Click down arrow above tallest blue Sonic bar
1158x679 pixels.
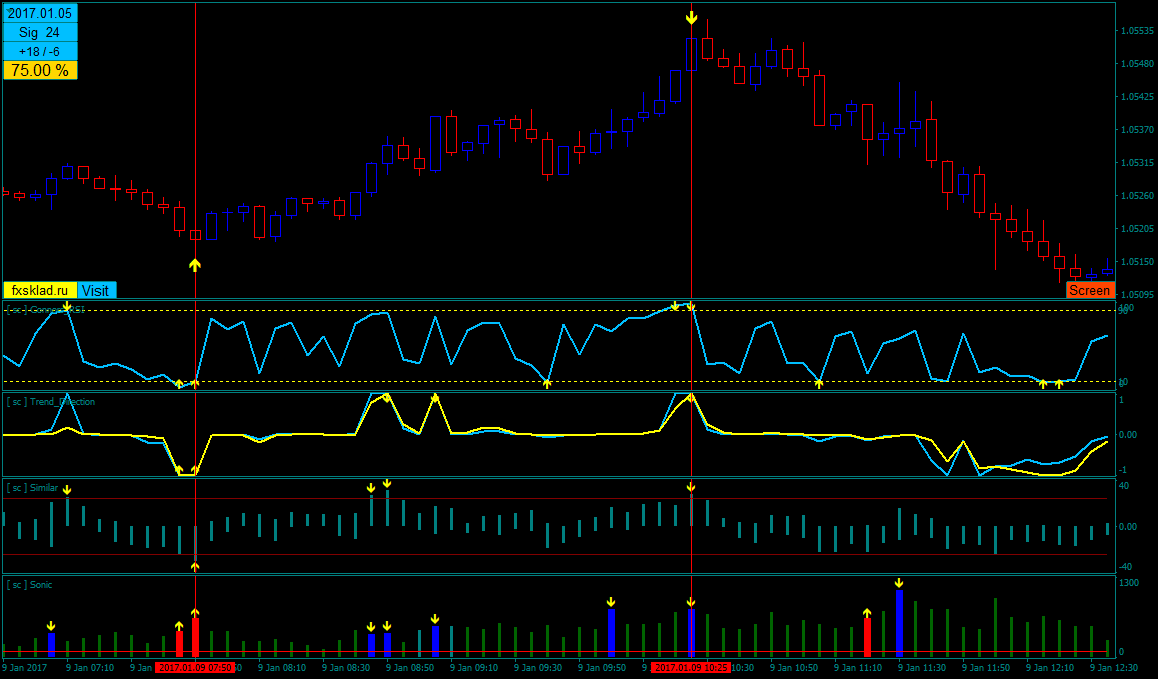[x=899, y=583]
